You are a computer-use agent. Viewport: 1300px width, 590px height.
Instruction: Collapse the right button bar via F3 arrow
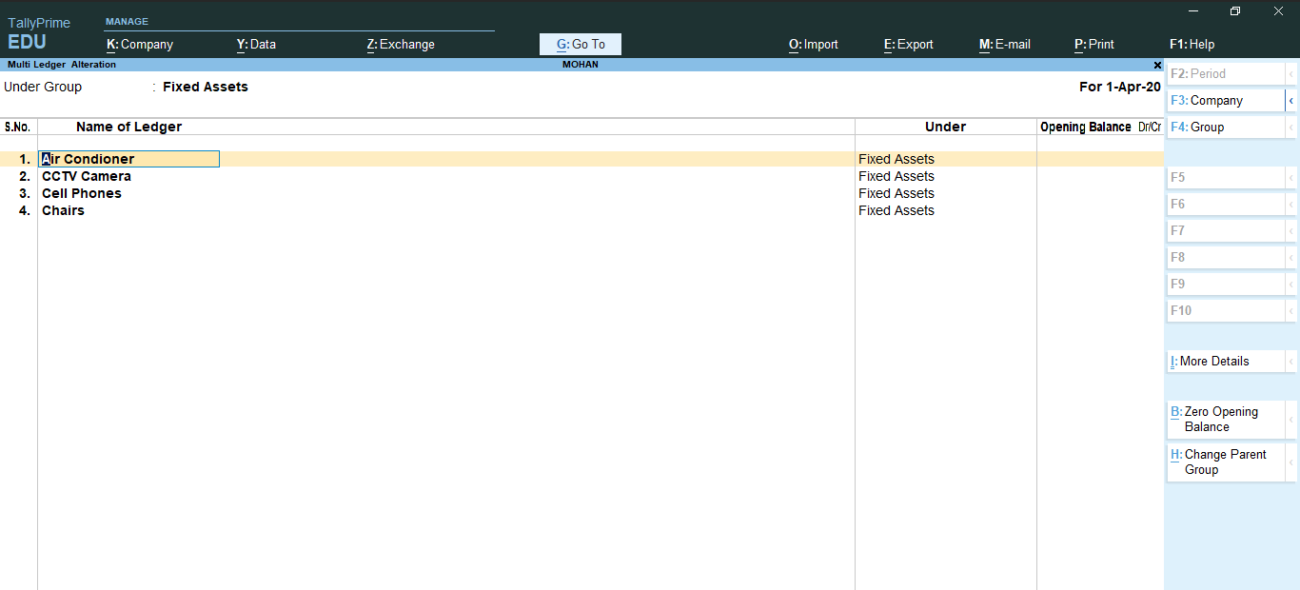[1291, 101]
